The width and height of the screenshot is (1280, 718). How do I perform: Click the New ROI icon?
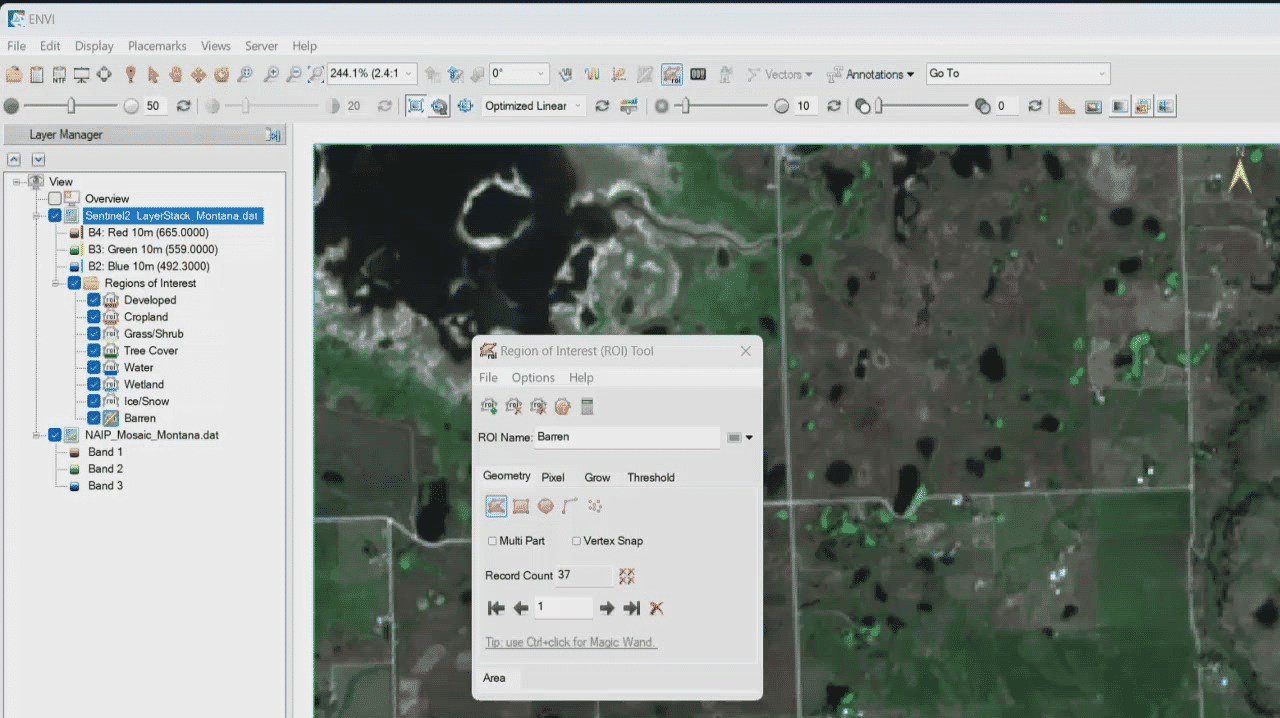click(x=490, y=406)
